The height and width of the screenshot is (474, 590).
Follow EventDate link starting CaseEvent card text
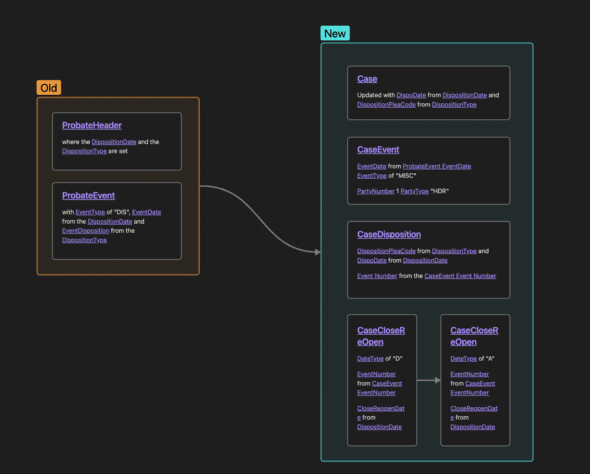pos(372,166)
